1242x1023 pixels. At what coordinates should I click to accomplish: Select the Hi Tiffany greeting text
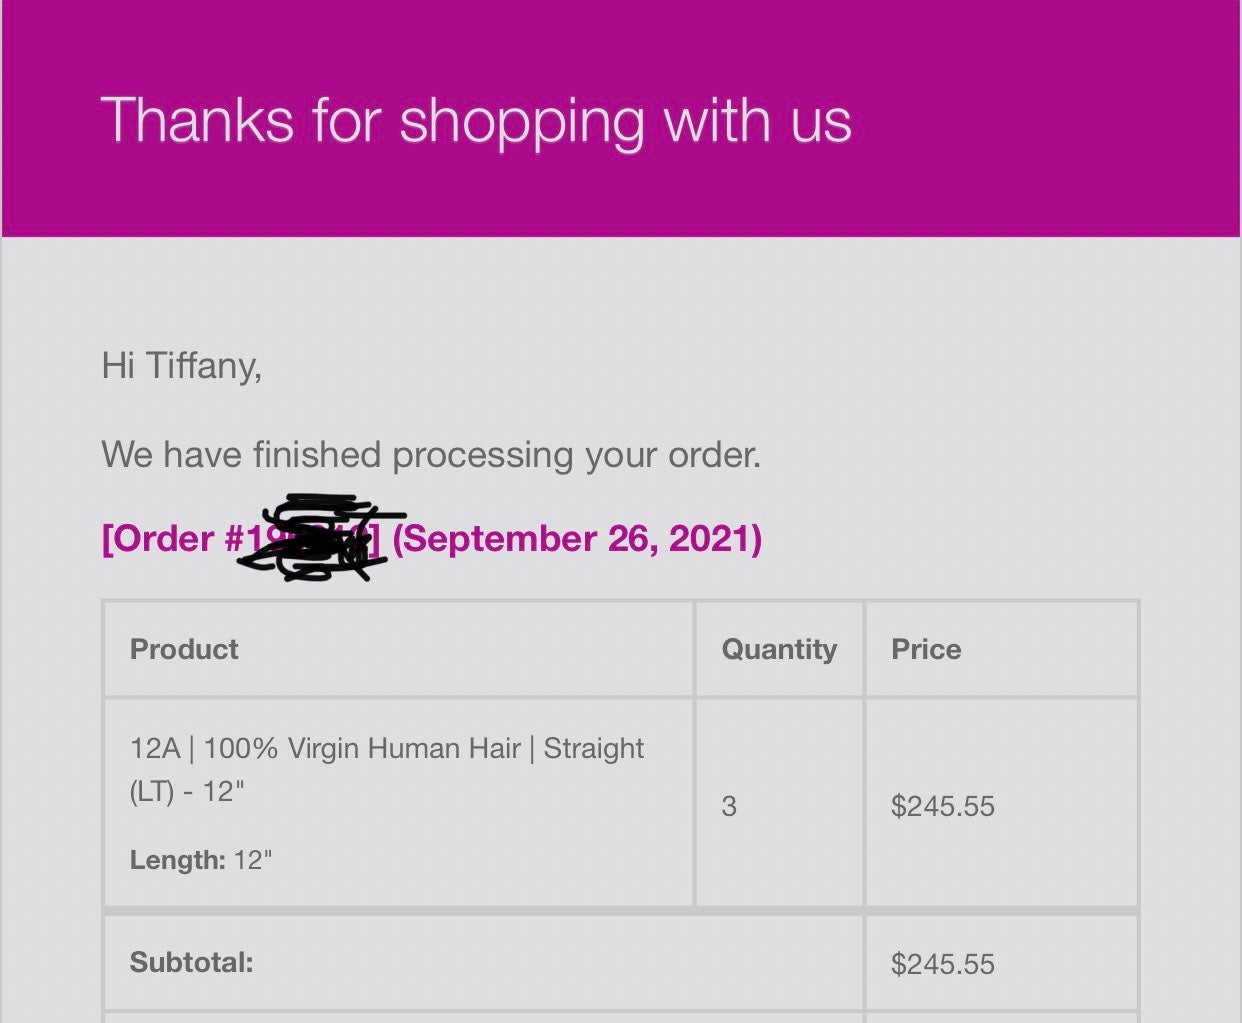pos(181,366)
